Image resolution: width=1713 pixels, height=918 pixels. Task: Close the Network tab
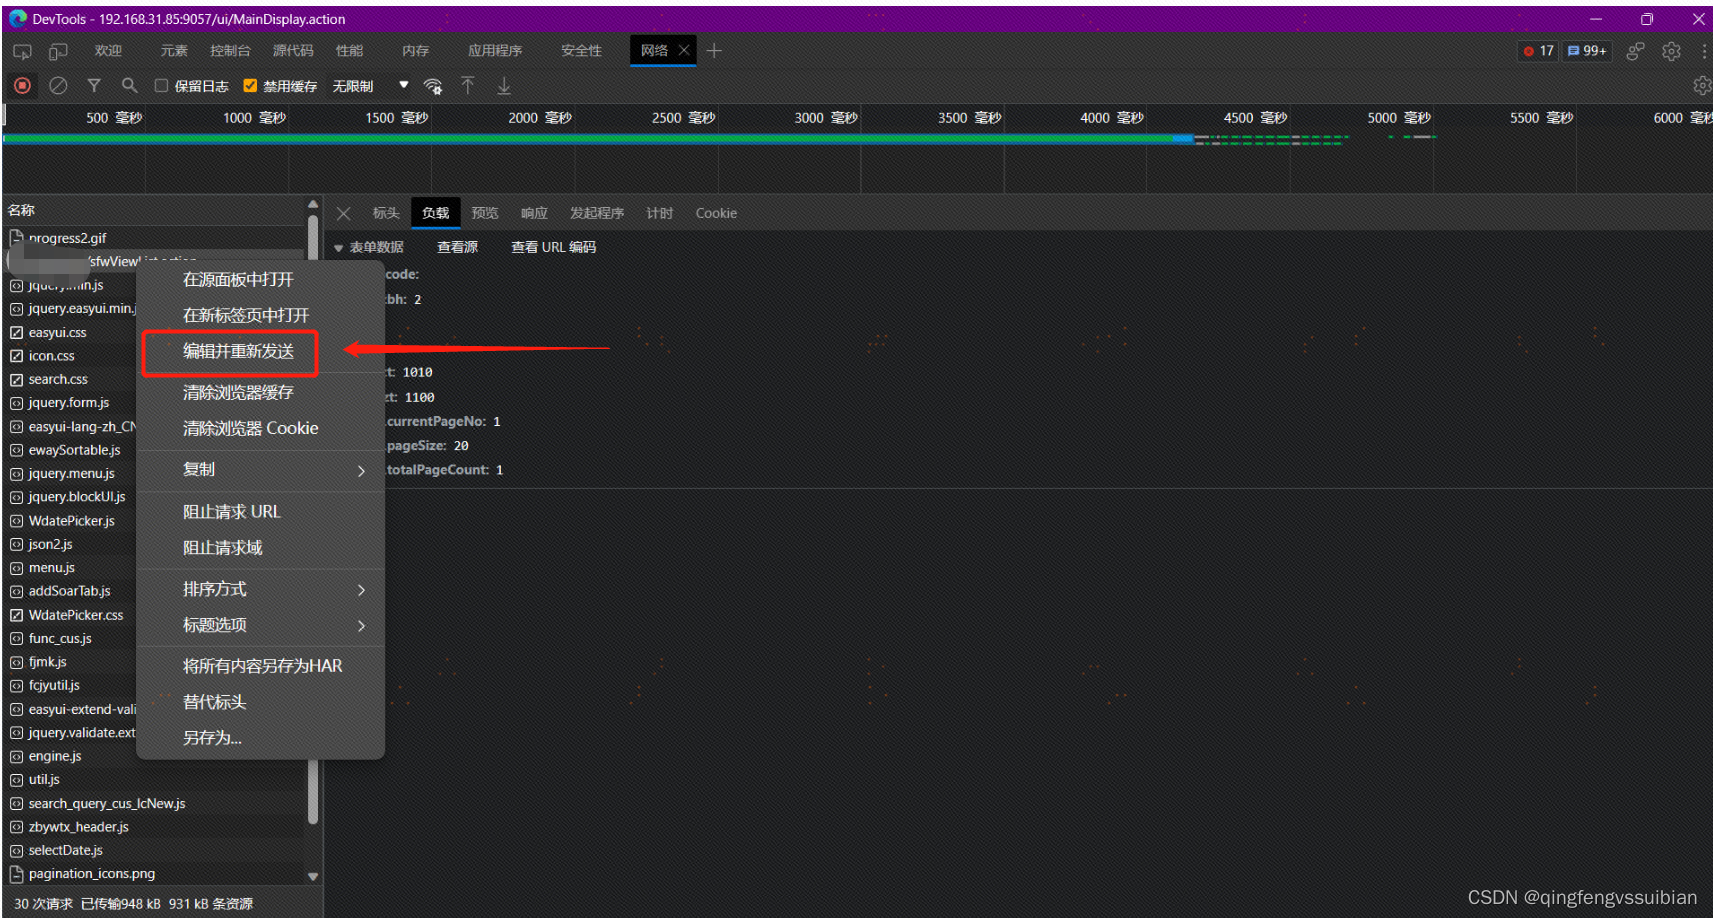point(684,50)
